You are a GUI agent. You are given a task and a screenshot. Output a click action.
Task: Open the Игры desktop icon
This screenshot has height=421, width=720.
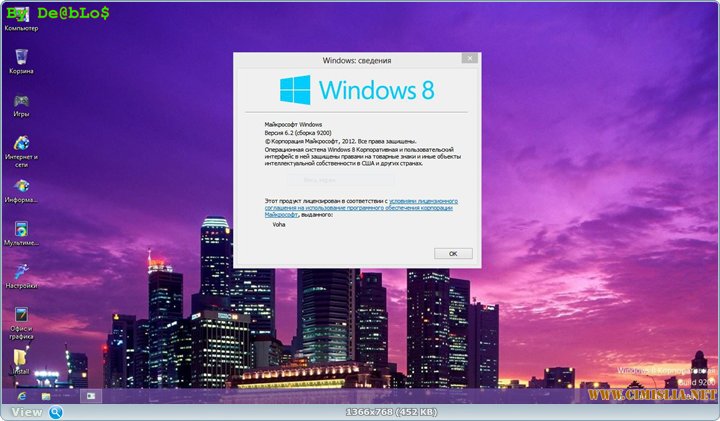[x=21, y=105]
